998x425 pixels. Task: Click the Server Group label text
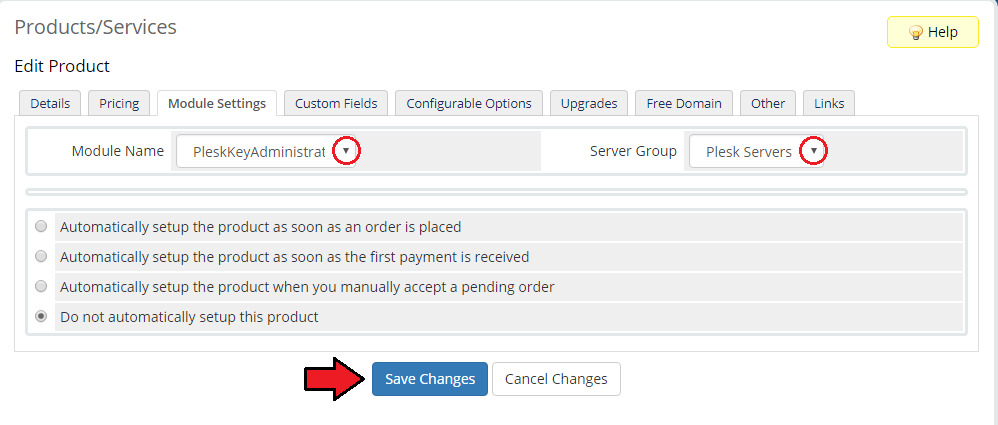[633, 151]
